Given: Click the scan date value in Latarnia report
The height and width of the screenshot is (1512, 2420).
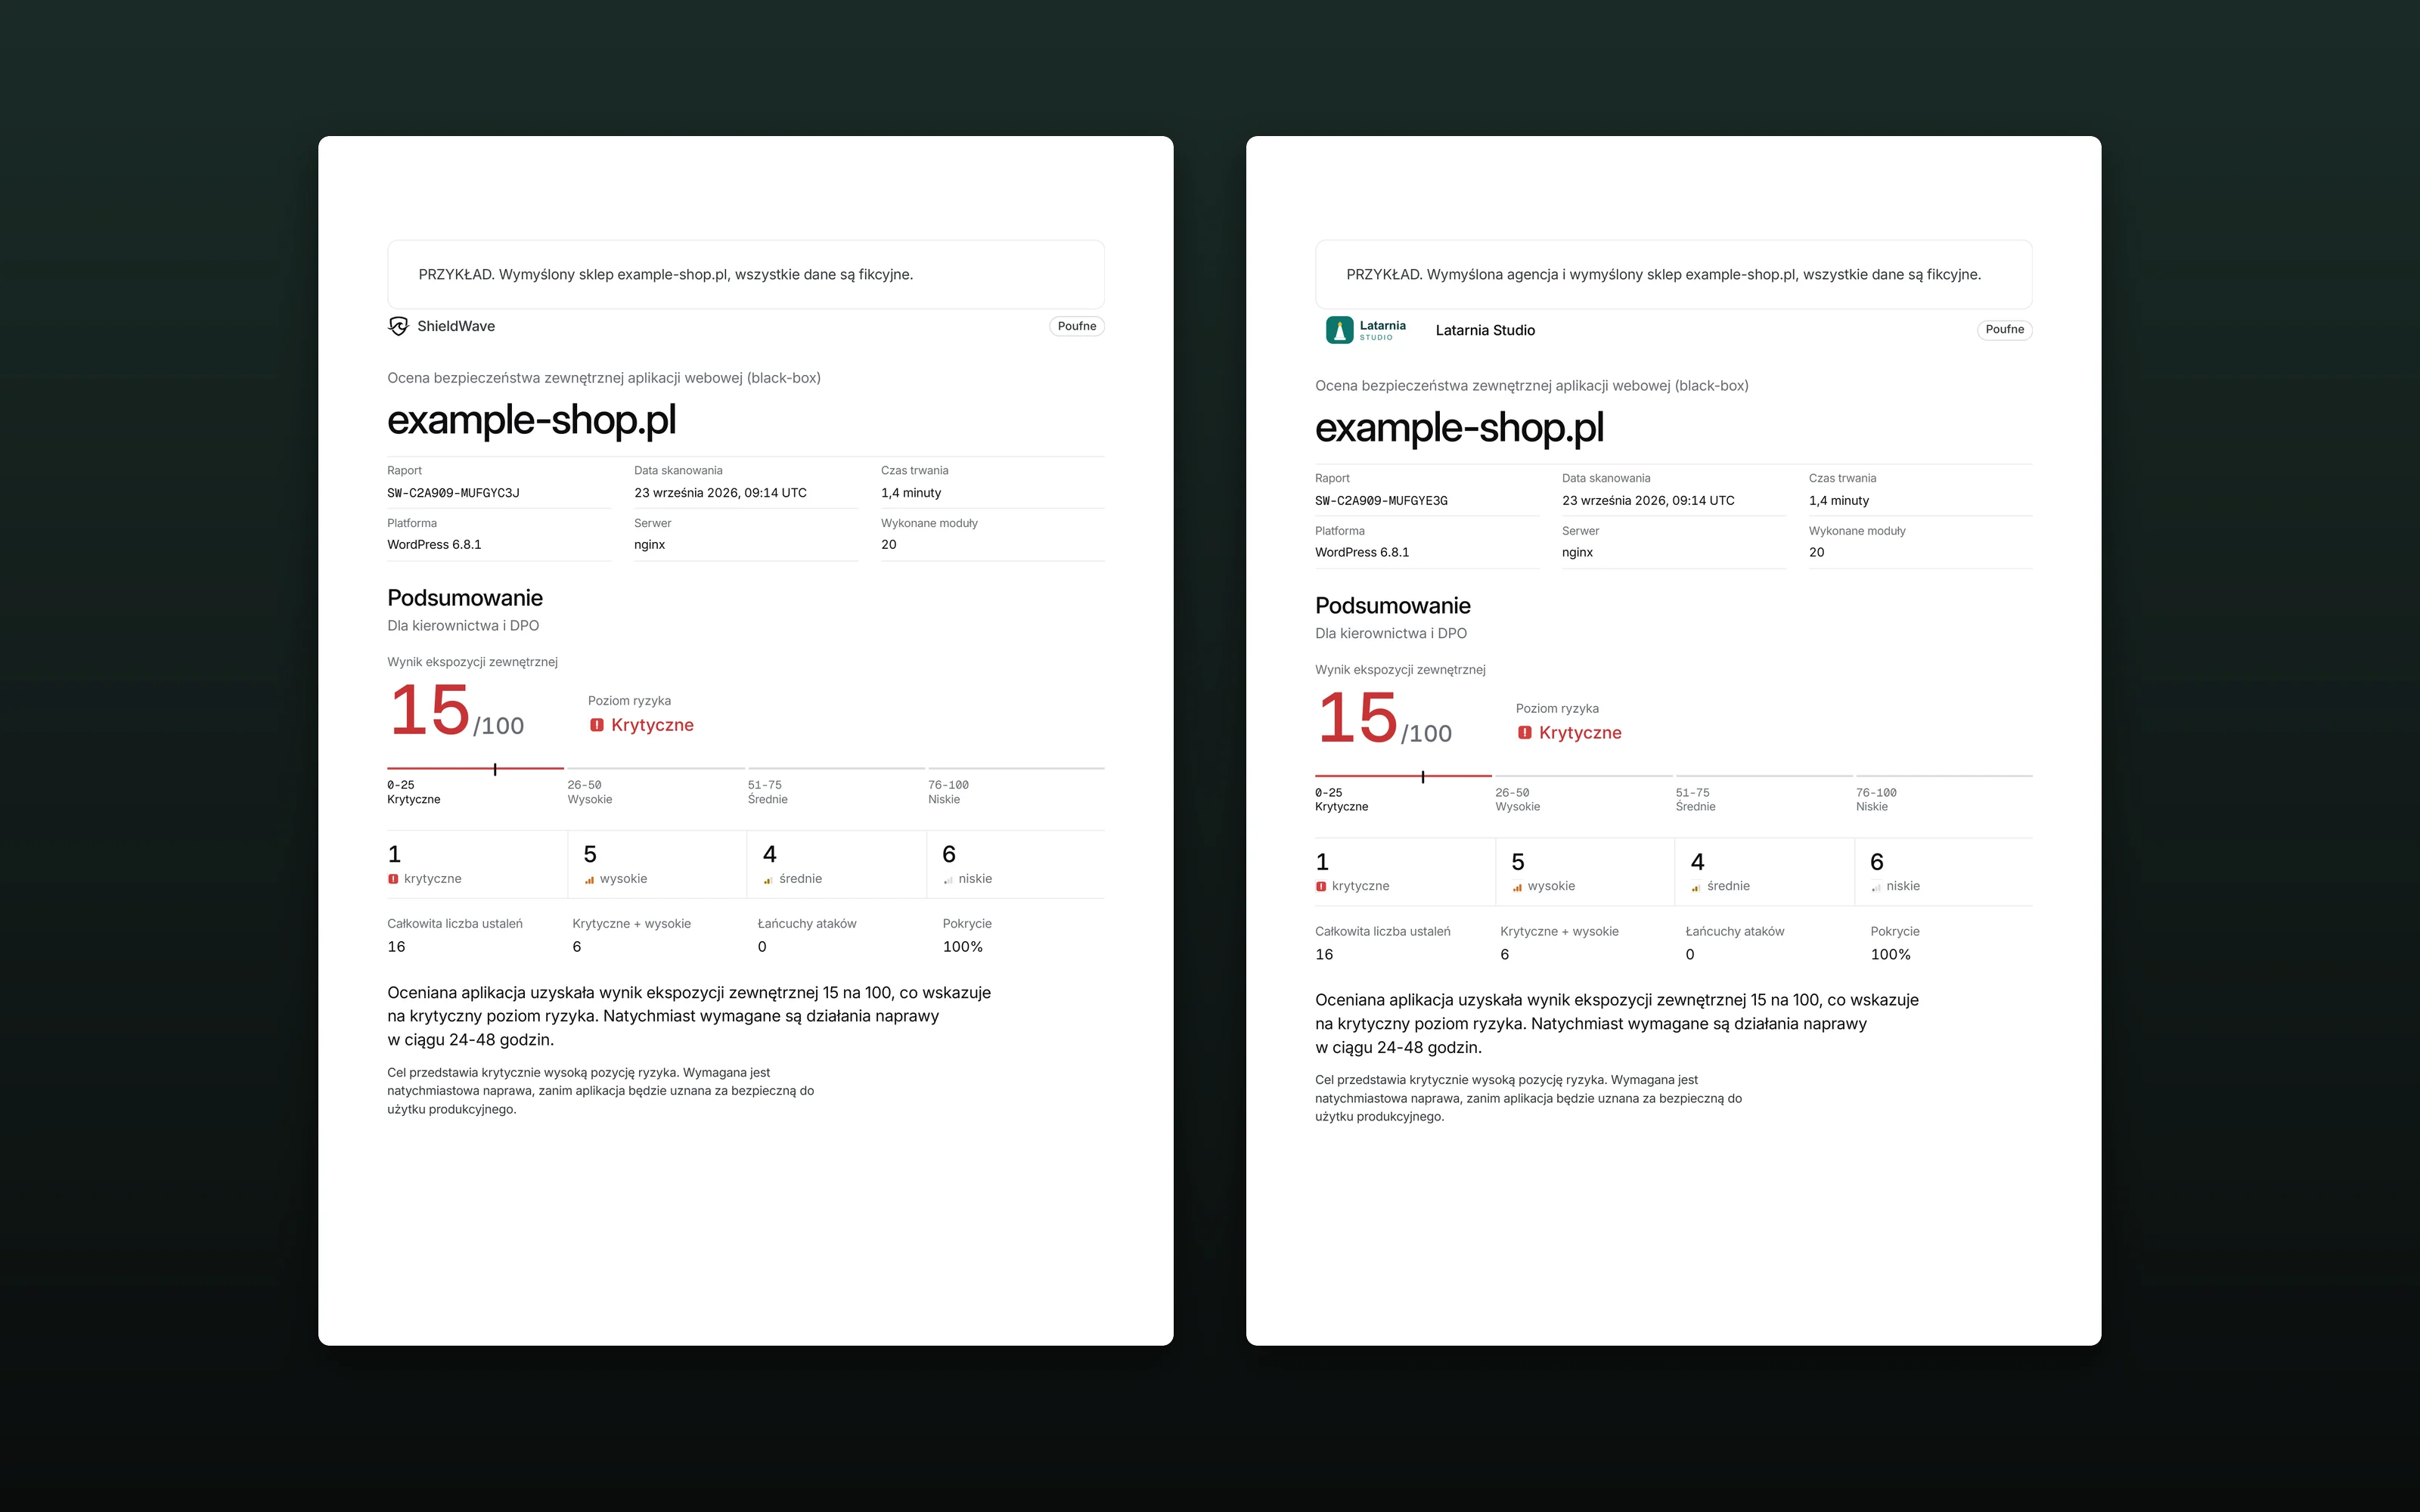Looking at the screenshot, I should pyautogui.click(x=1648, y=501).
